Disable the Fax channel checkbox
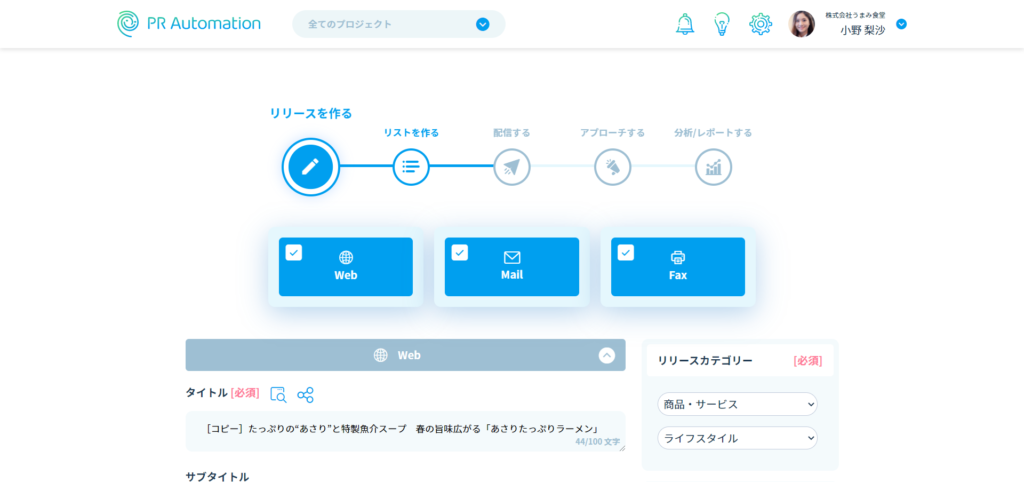The width and height of the screenshot is (1024, 482). pyautogui.click(x=626, y=253)
